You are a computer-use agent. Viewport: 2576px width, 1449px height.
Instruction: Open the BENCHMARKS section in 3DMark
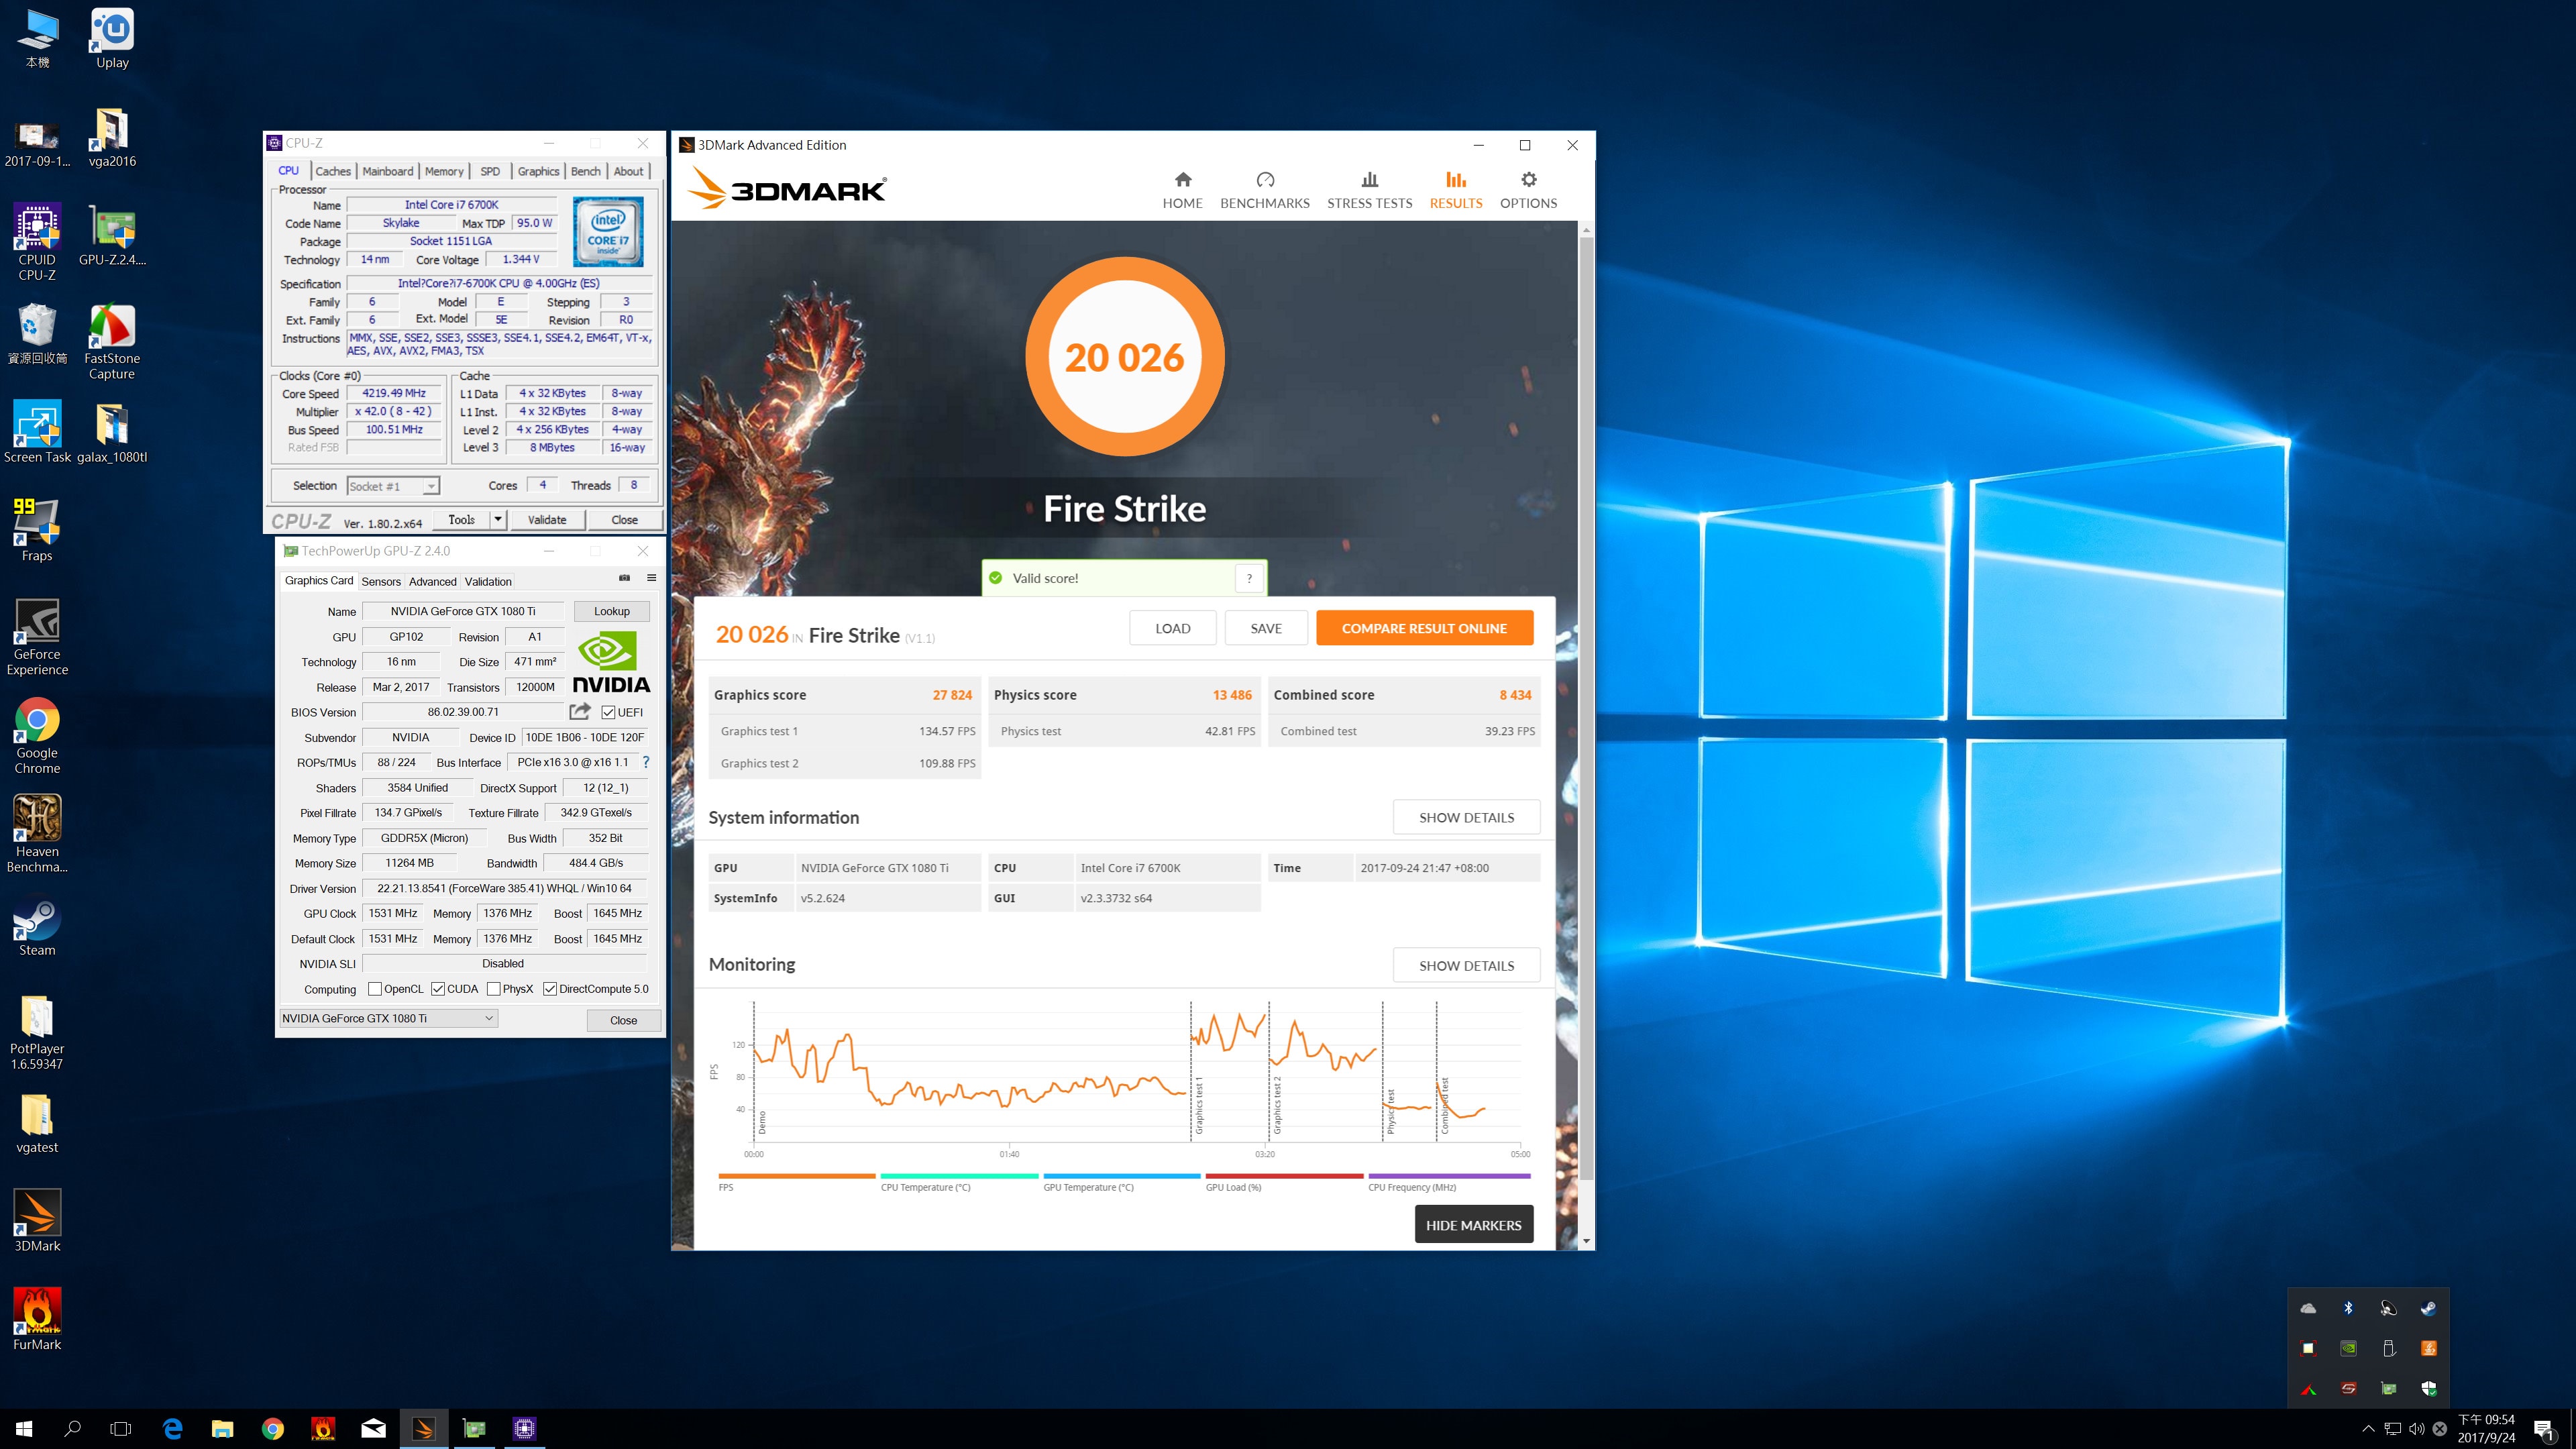point(1264,189)
